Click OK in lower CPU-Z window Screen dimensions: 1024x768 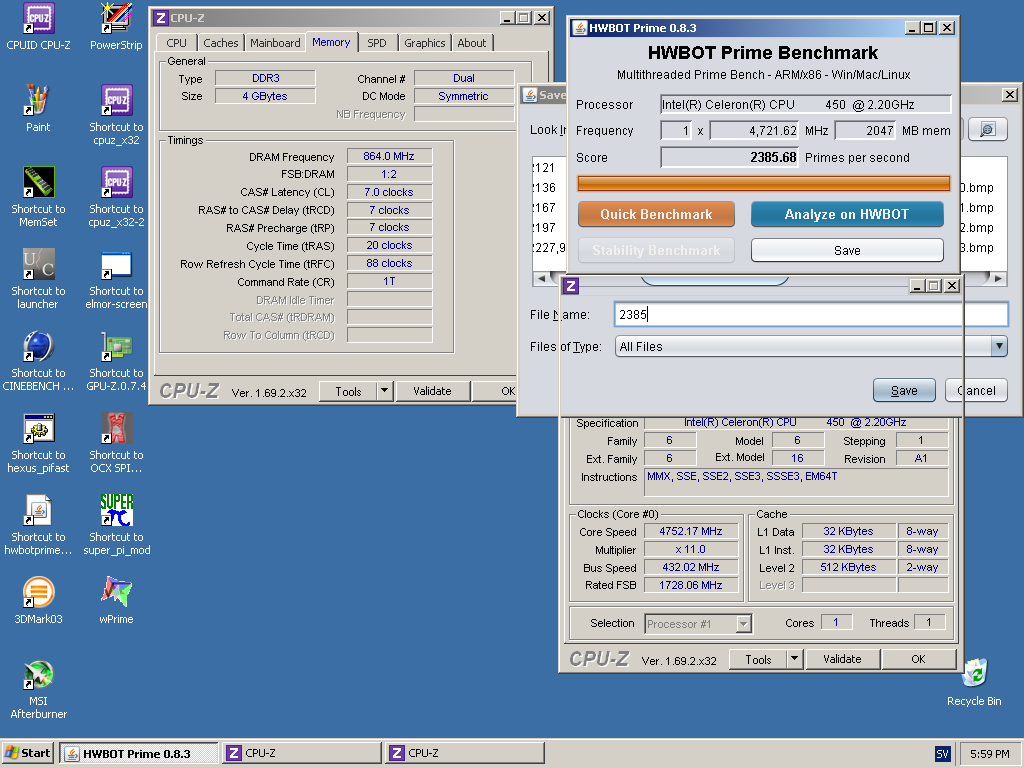(x=918, y=659)
